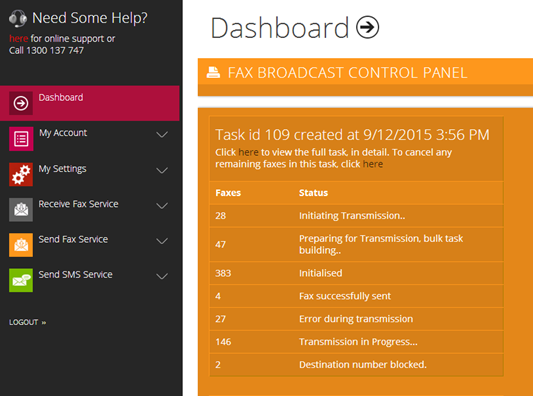Click the My Settings gears icon
The height and width of the screenshot is (396, 533).
coord(21,174)
